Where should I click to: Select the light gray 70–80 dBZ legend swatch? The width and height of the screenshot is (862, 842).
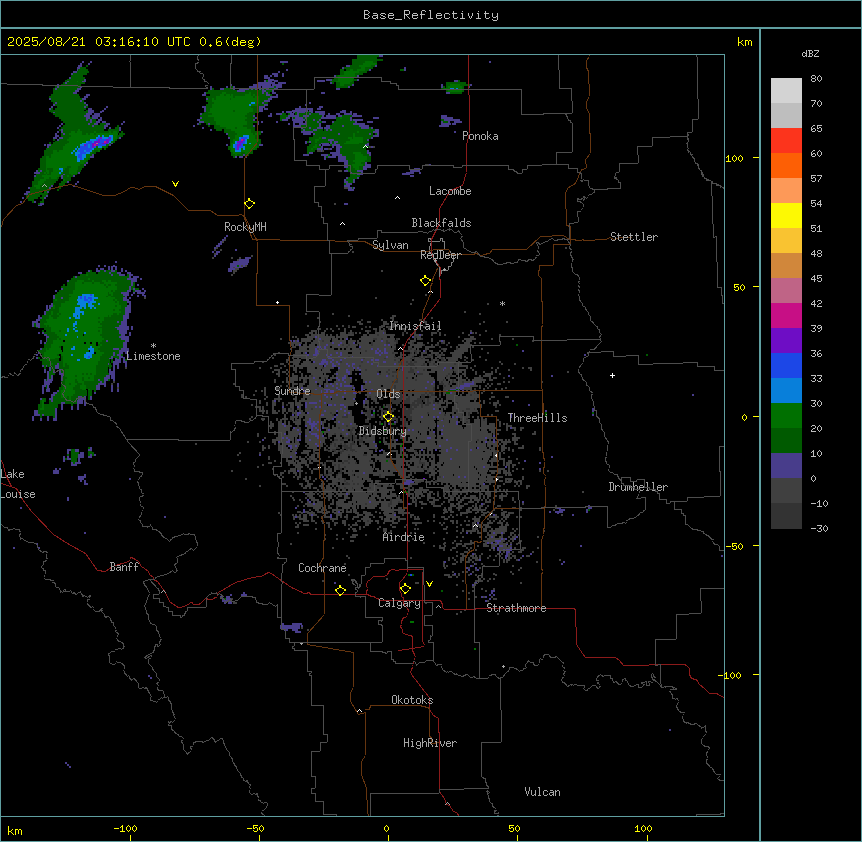(x=786, y=91)
